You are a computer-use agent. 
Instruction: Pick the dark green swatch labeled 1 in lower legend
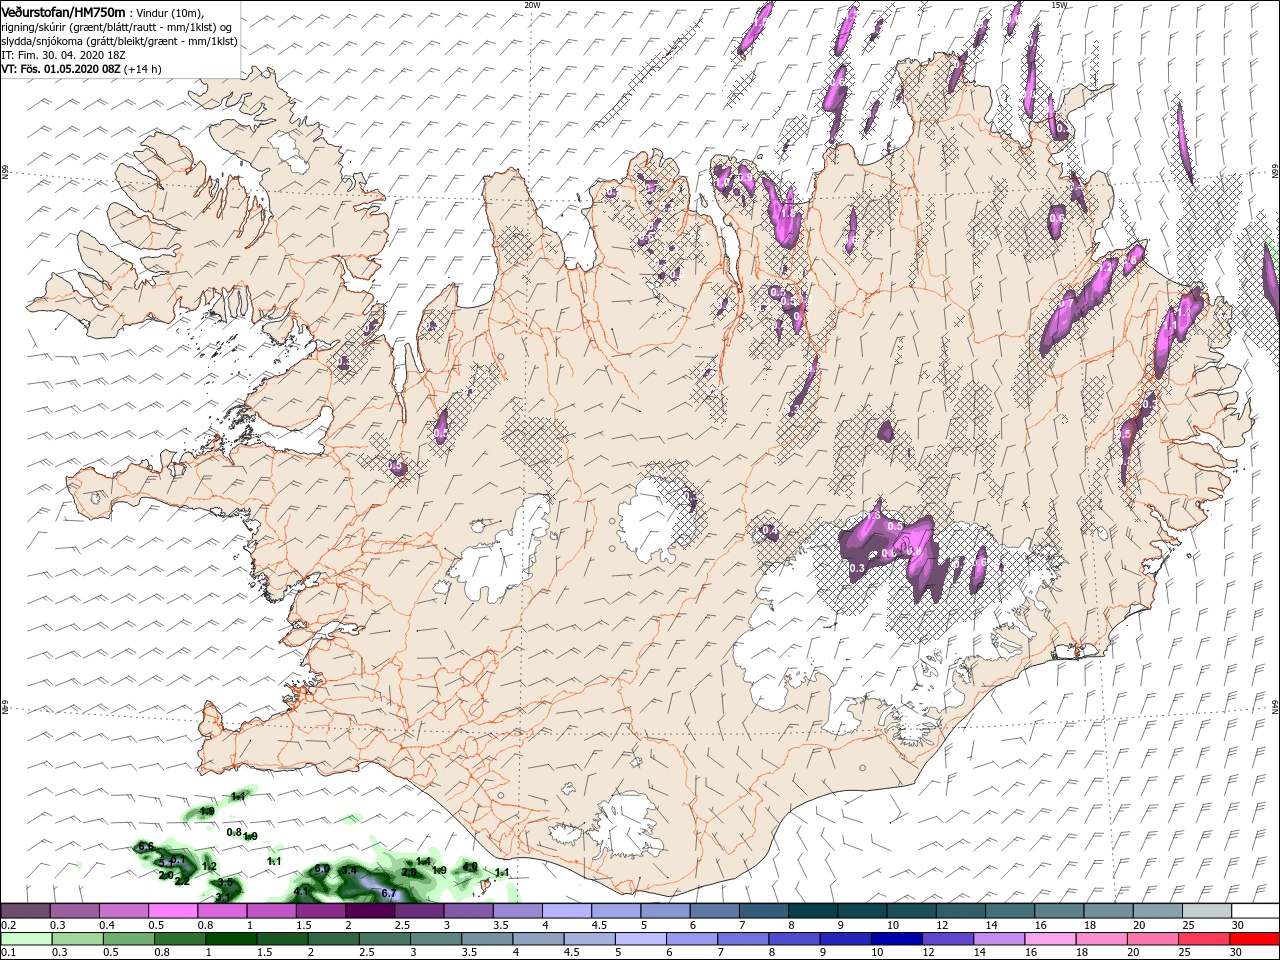230,939
